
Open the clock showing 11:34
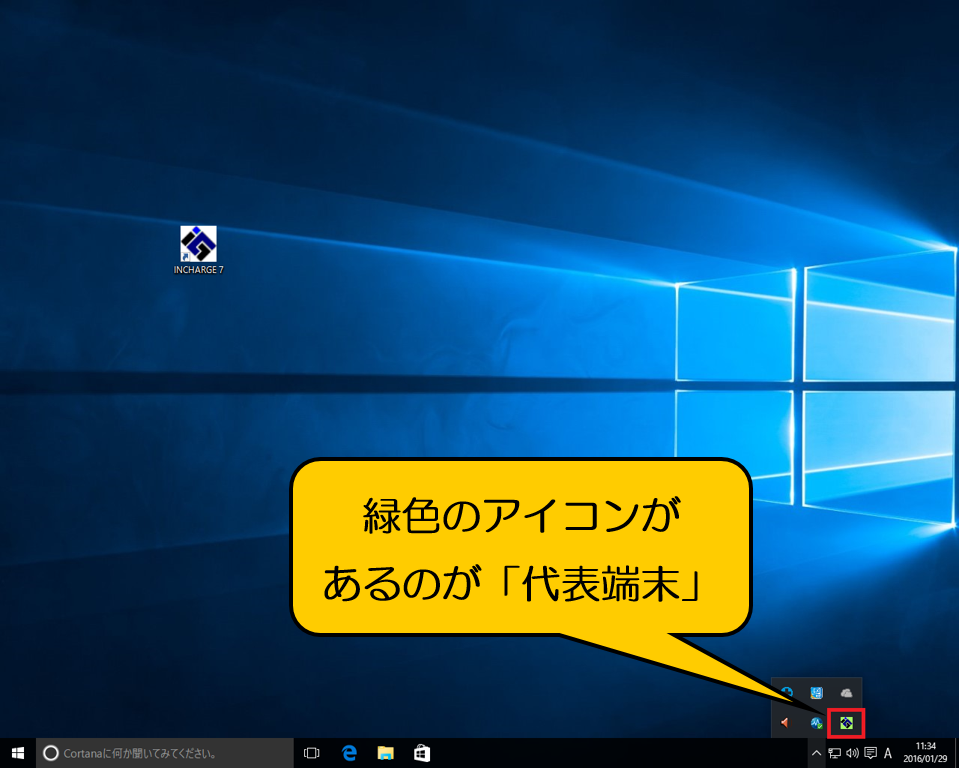925,753
